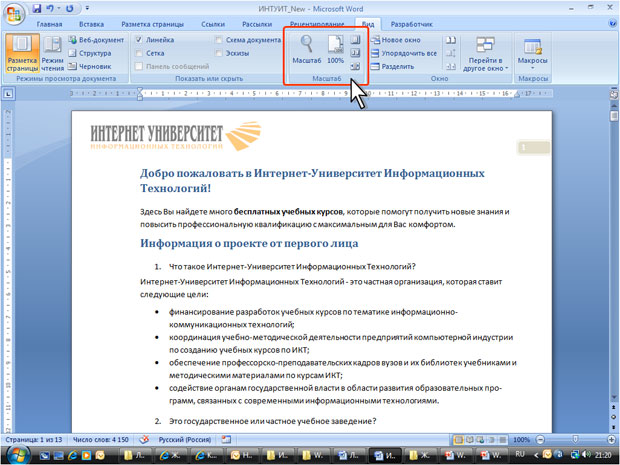This screenshot has width=620, height=465.
Task: Switch to Черновик draft view
Action: tap(90, 66)
